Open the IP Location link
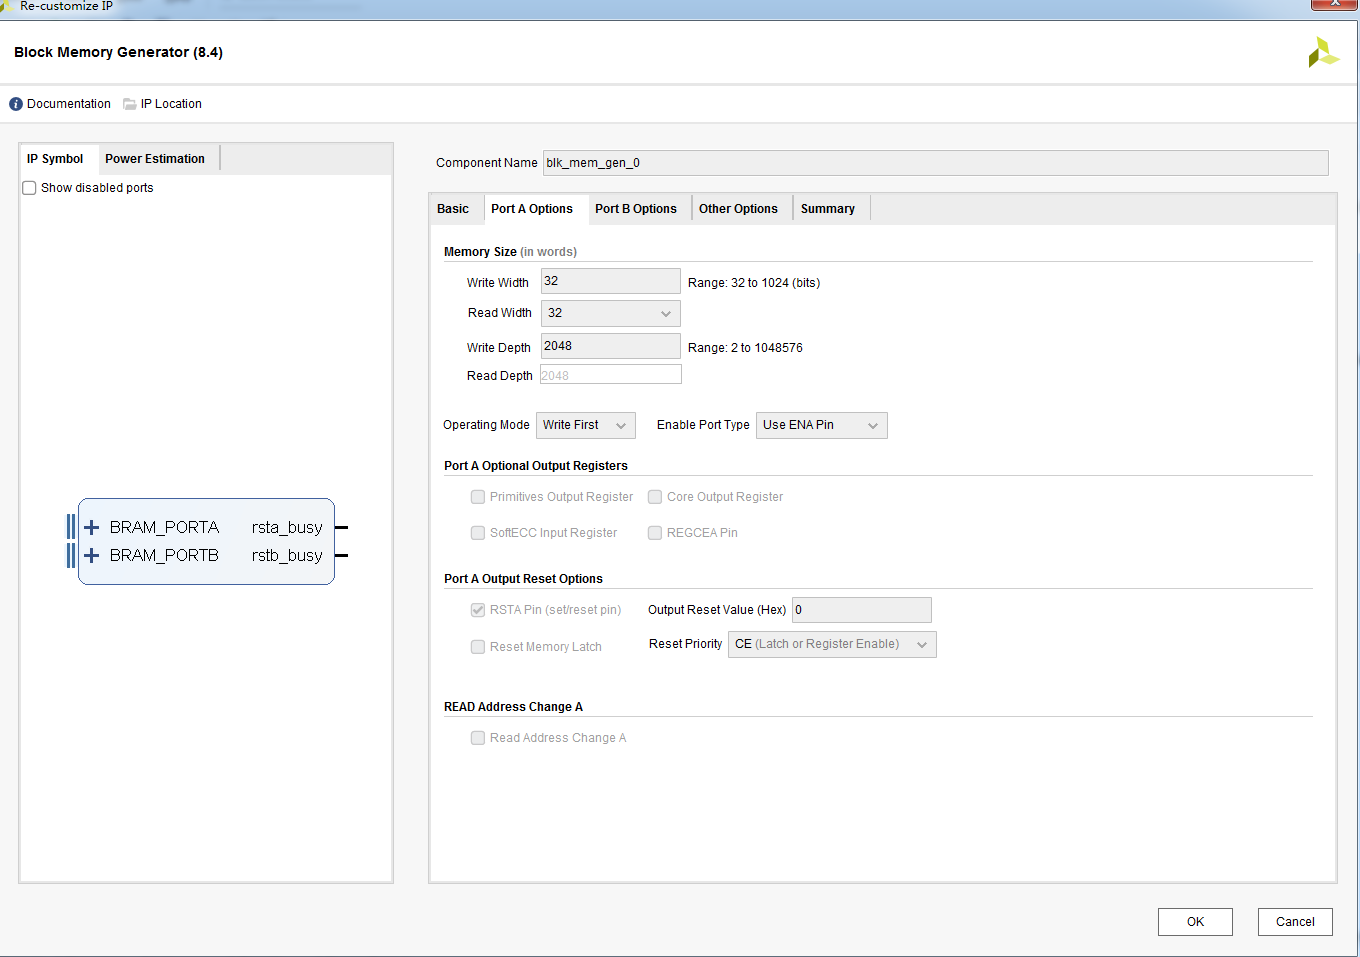Viewport: 1360px width, 957px height. tap(171, 104)
